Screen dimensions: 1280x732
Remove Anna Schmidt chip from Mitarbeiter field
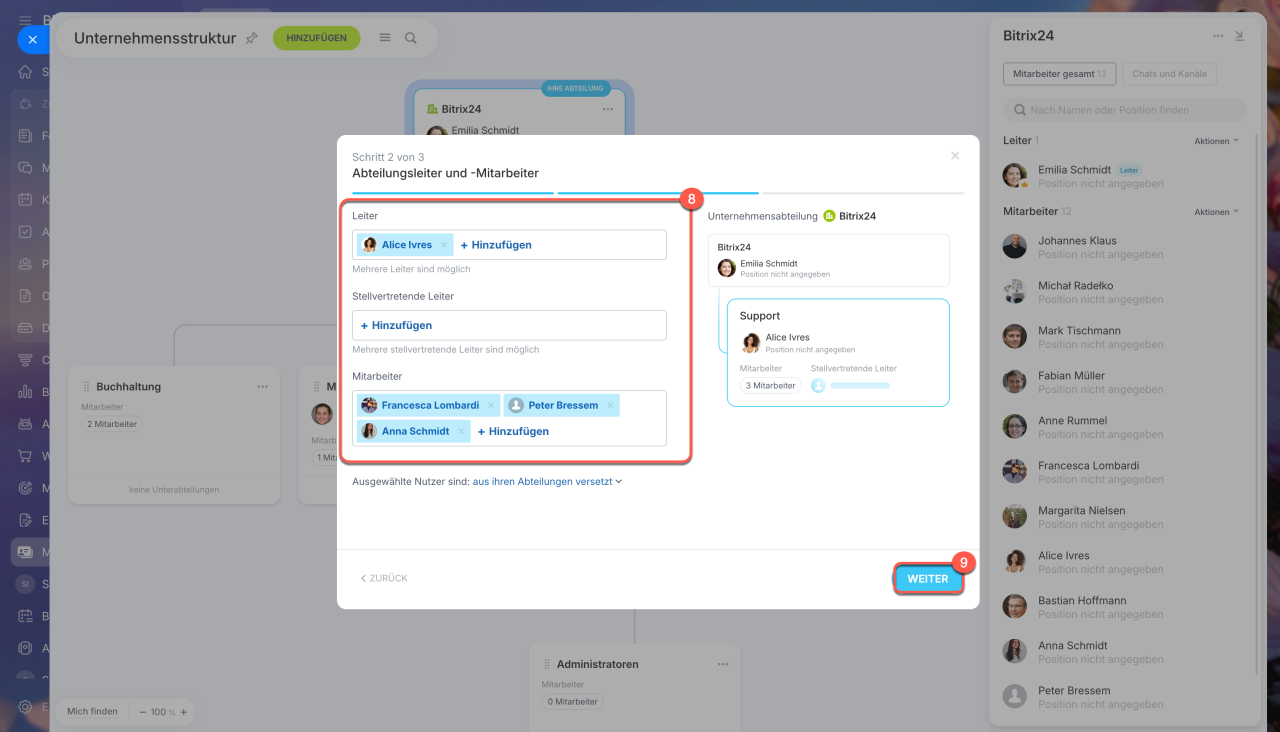coord(461,431)
